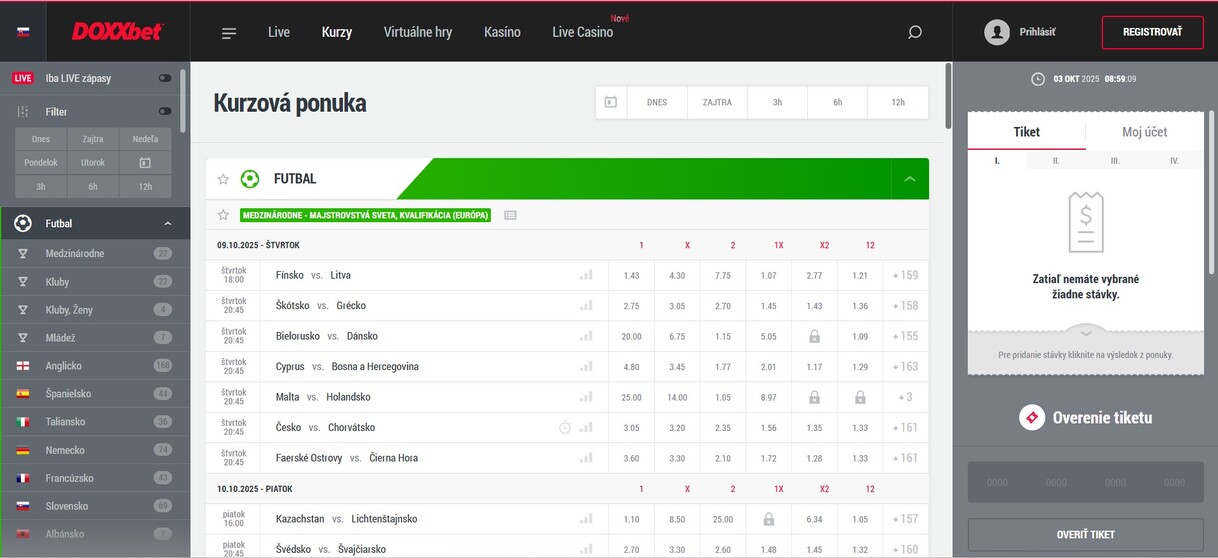Select ticket tab II.
This screenshot has width=1218, height=558.
[1056, 160]
